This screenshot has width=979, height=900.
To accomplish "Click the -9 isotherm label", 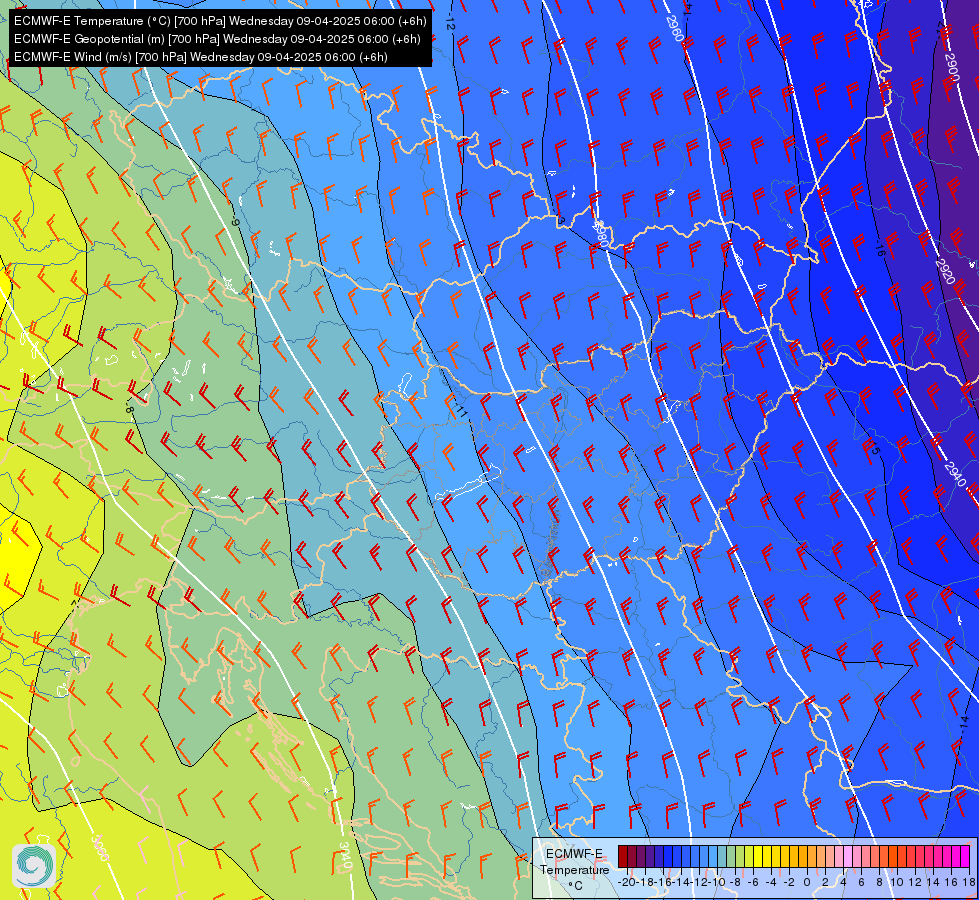I will coord(235,222).
